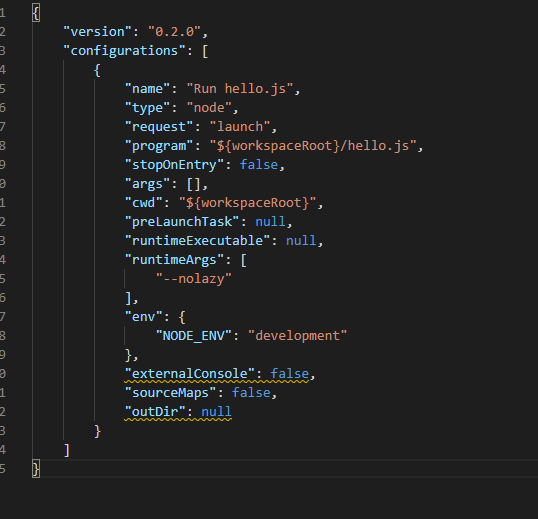538x519 pixels.
Task: Click the opening brace on the first line
Action: click(x=36, y=13)
